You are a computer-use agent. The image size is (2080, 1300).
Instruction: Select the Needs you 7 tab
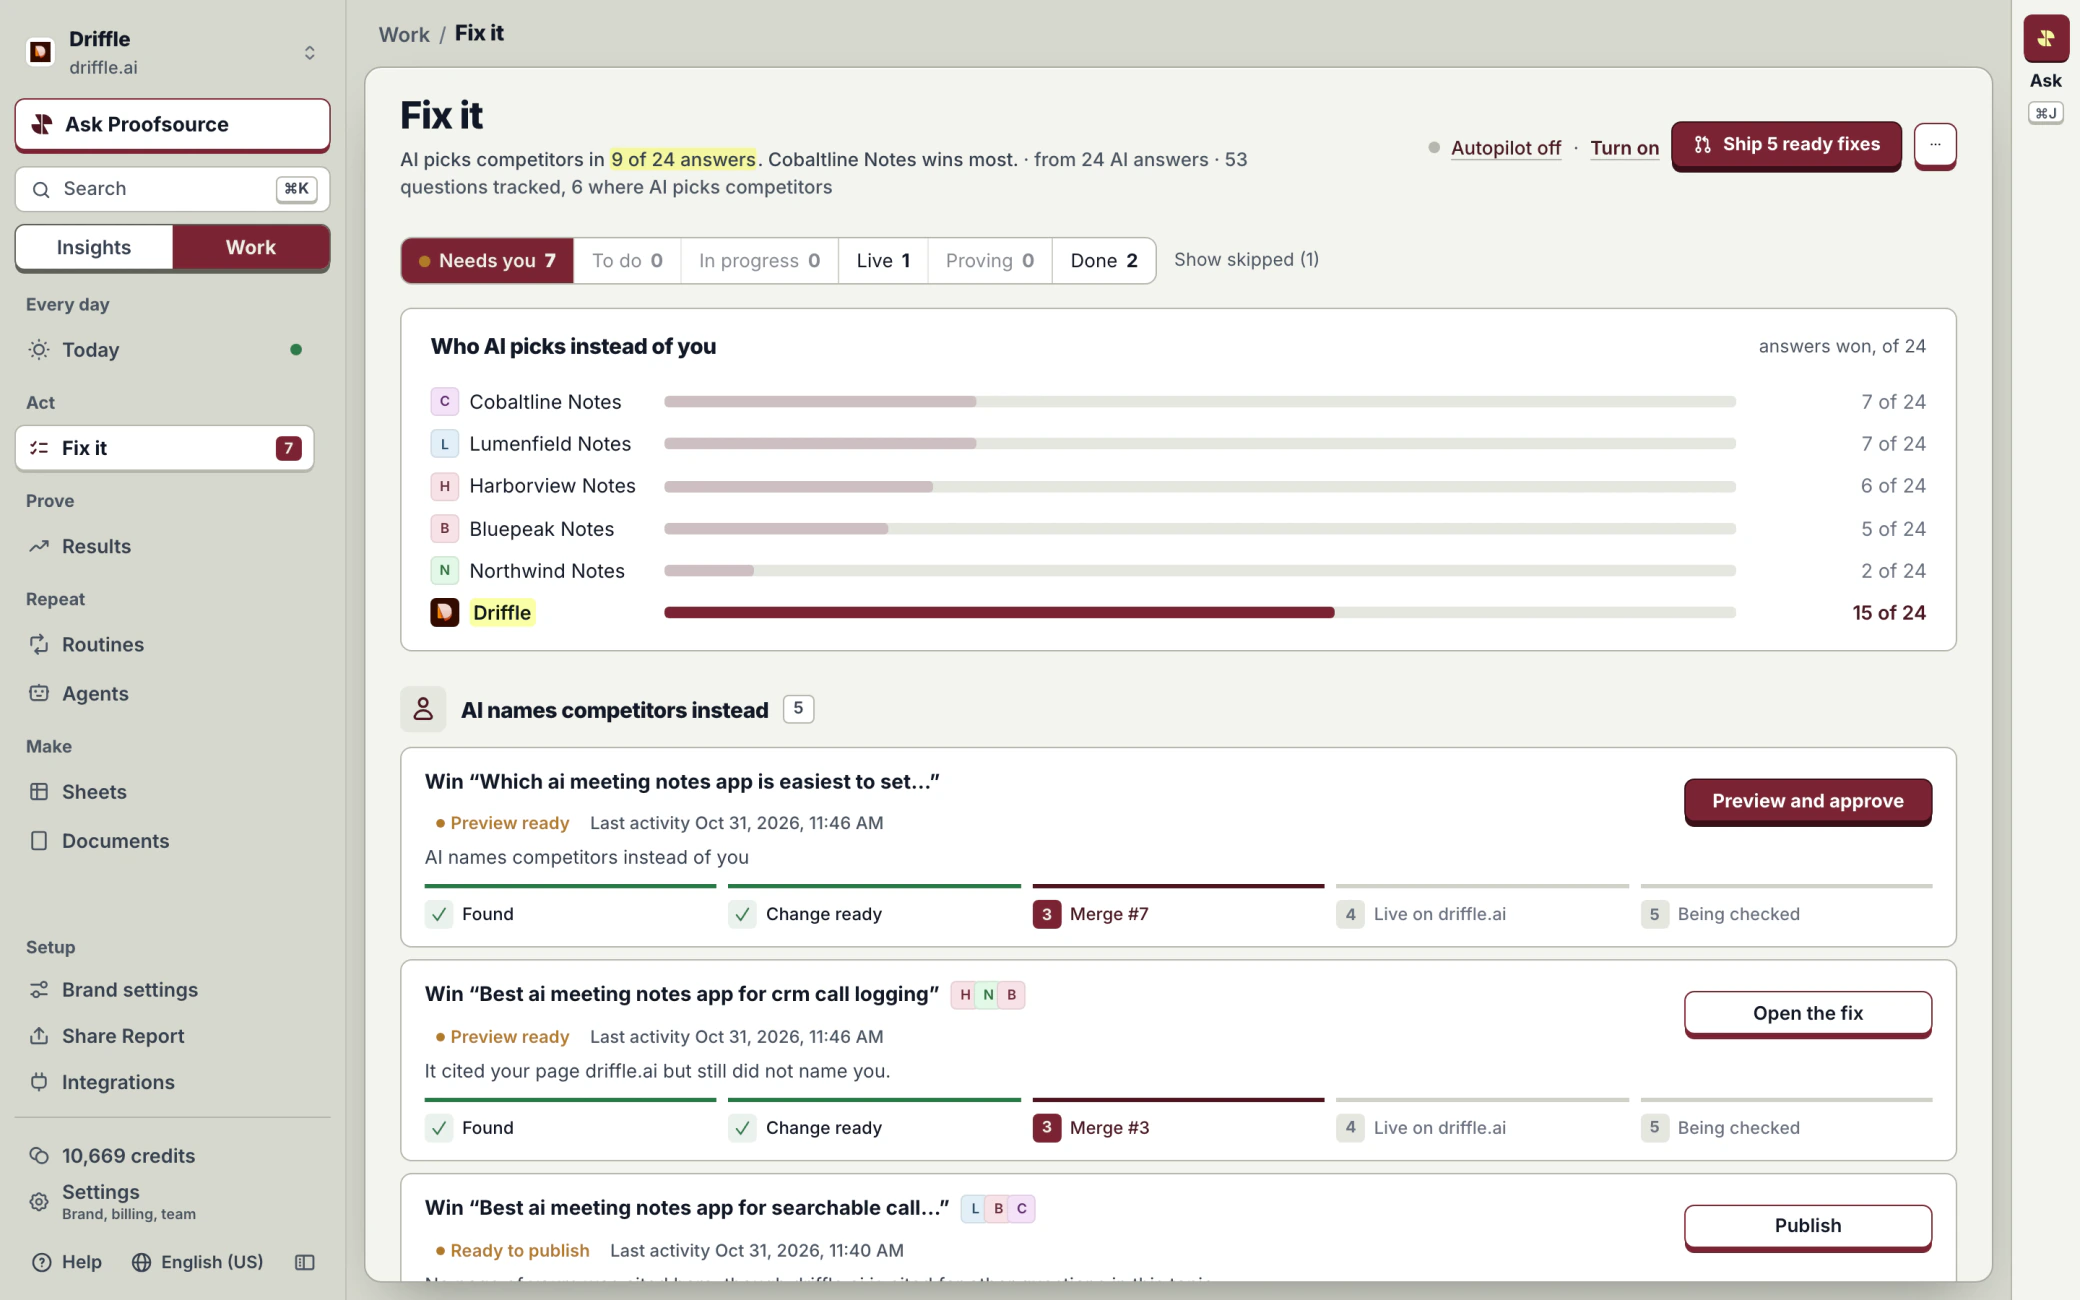(x=487, y=261)
